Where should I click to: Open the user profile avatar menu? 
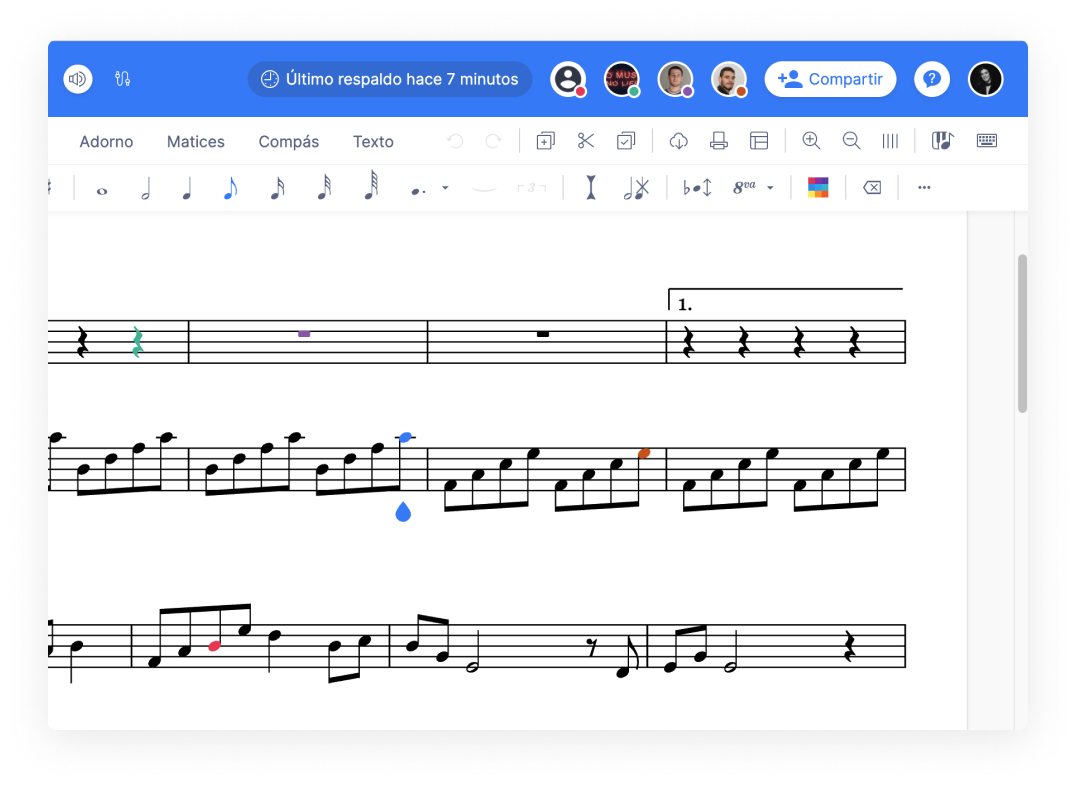tap(985, 79)
